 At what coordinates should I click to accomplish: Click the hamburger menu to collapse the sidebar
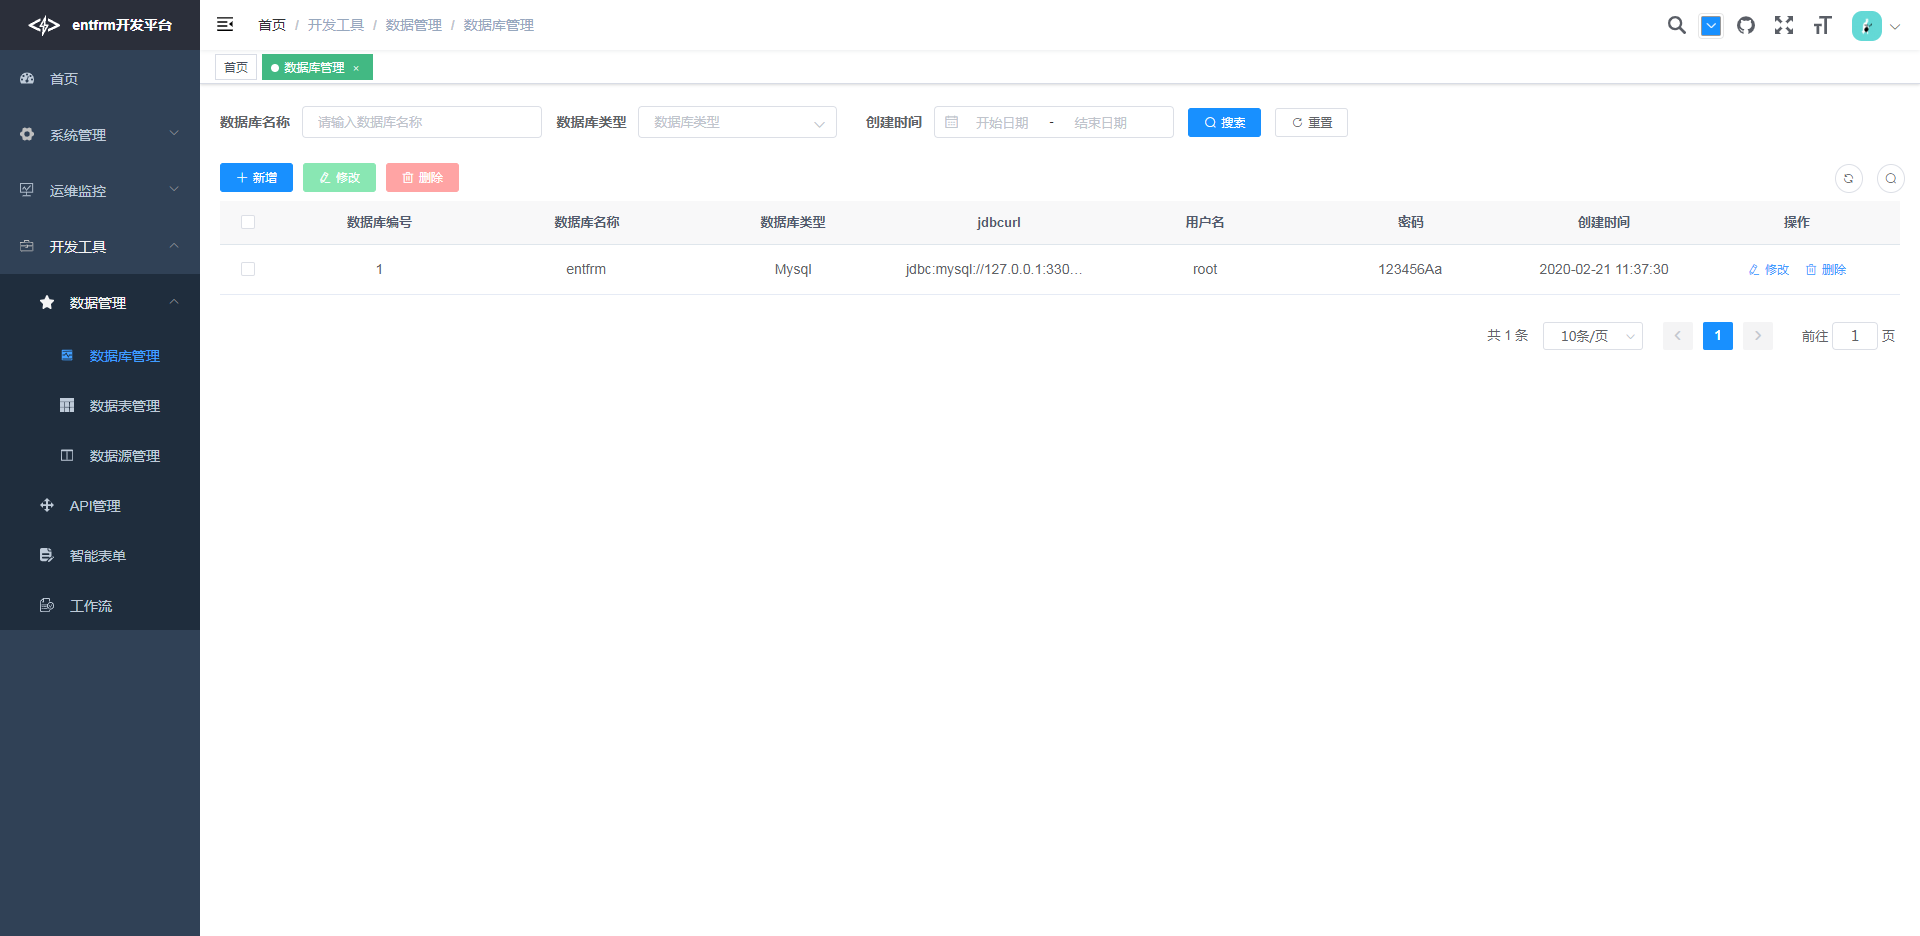(225, 24)
